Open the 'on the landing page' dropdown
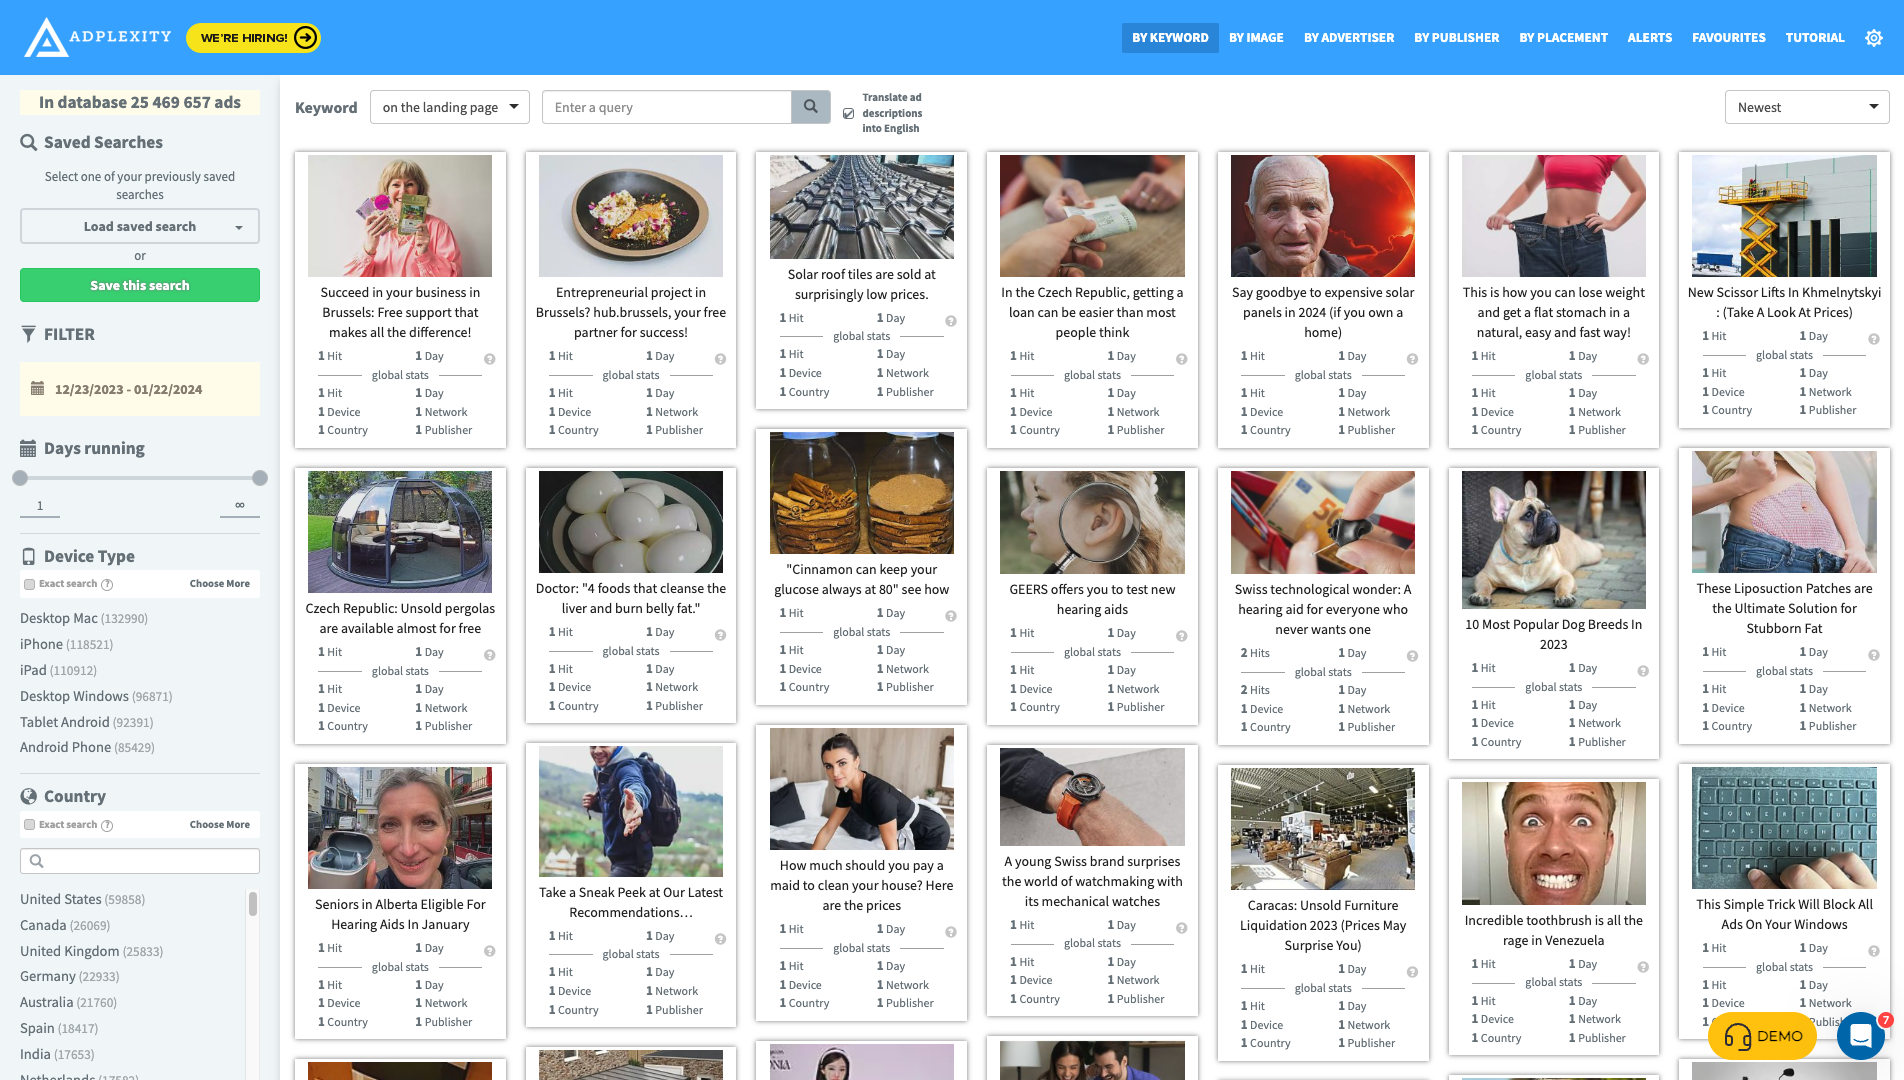Screen dimensions: 1904x1080 click(450, 107)
